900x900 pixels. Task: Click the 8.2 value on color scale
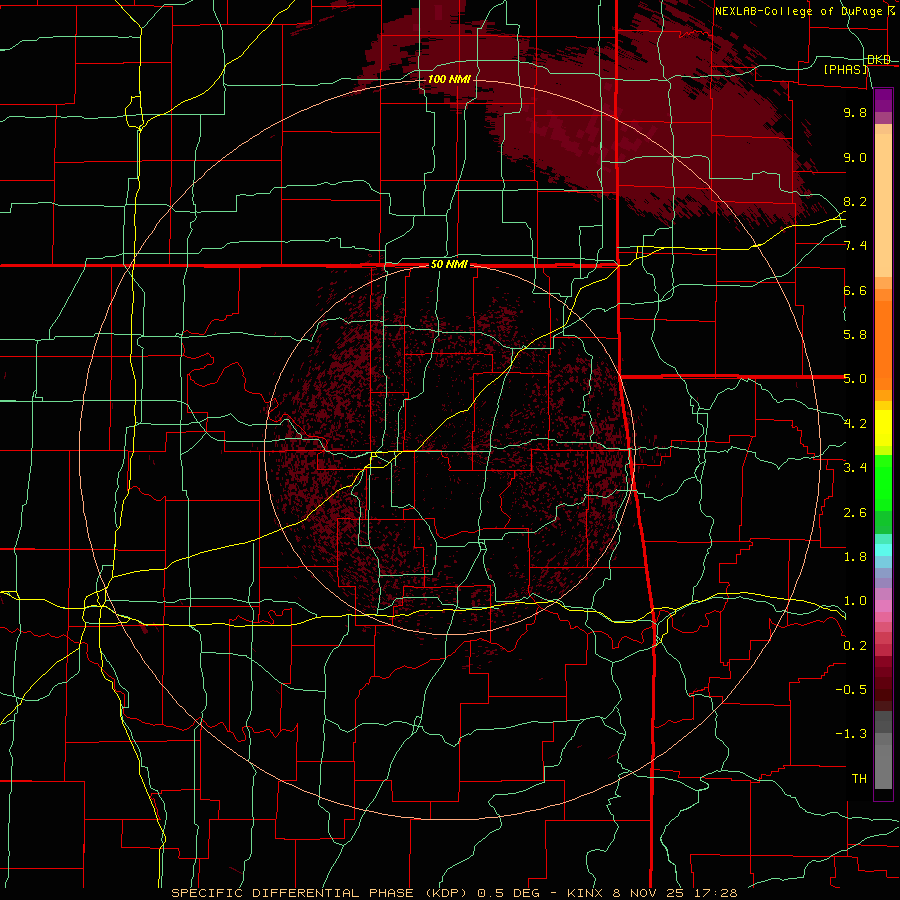[x=855, y=201]
